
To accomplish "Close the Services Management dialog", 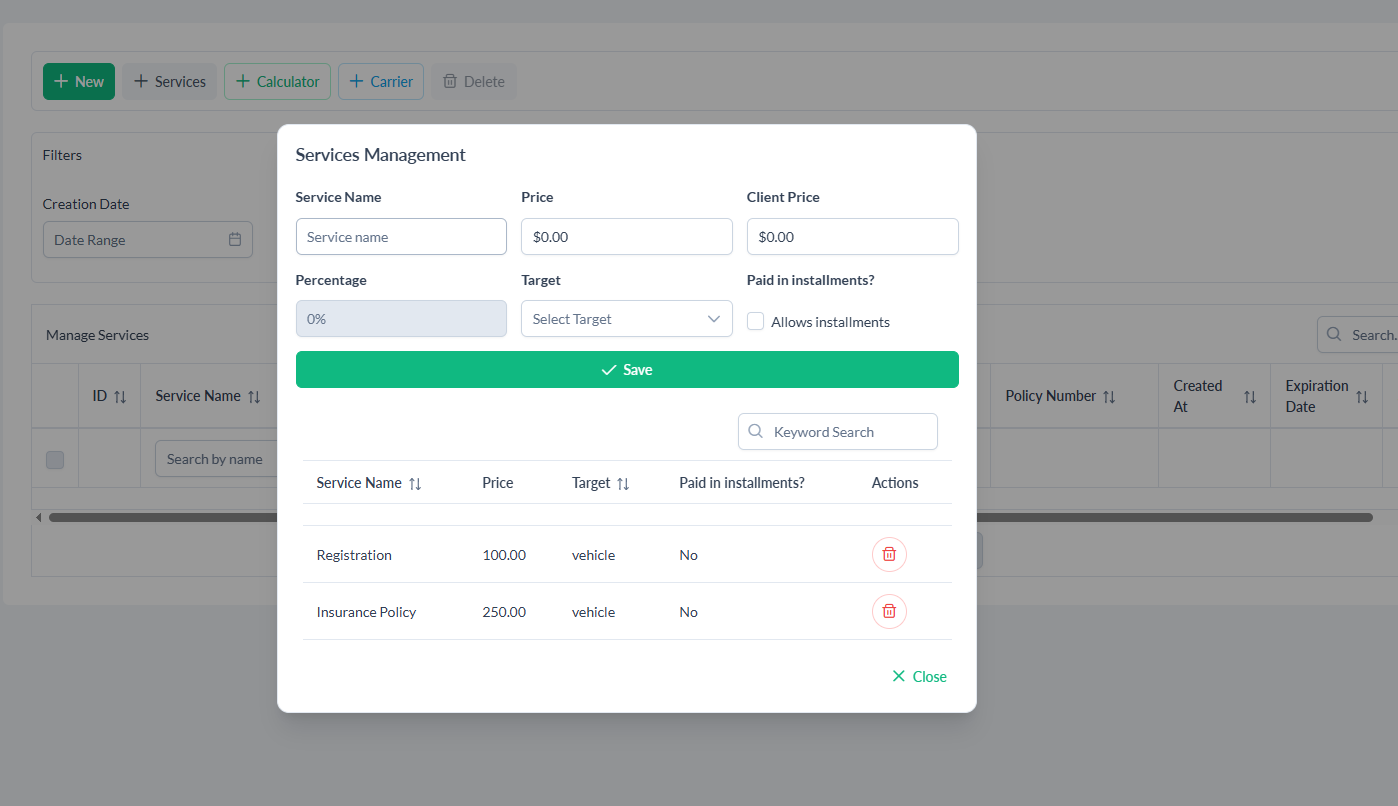I will point(919,677).
